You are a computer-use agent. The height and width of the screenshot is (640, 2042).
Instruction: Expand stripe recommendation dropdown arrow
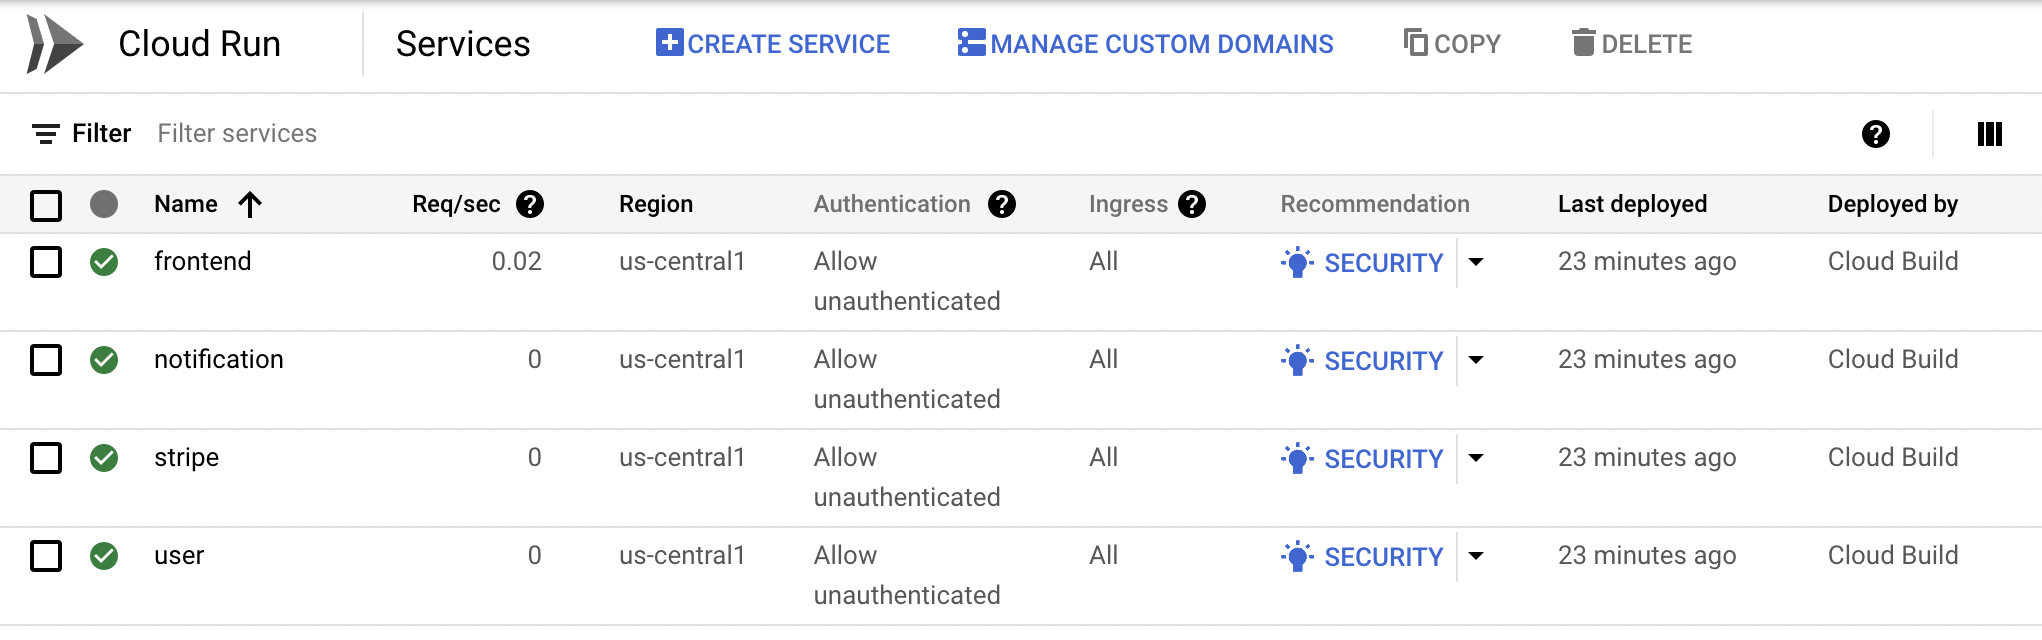click(1476, 458)
